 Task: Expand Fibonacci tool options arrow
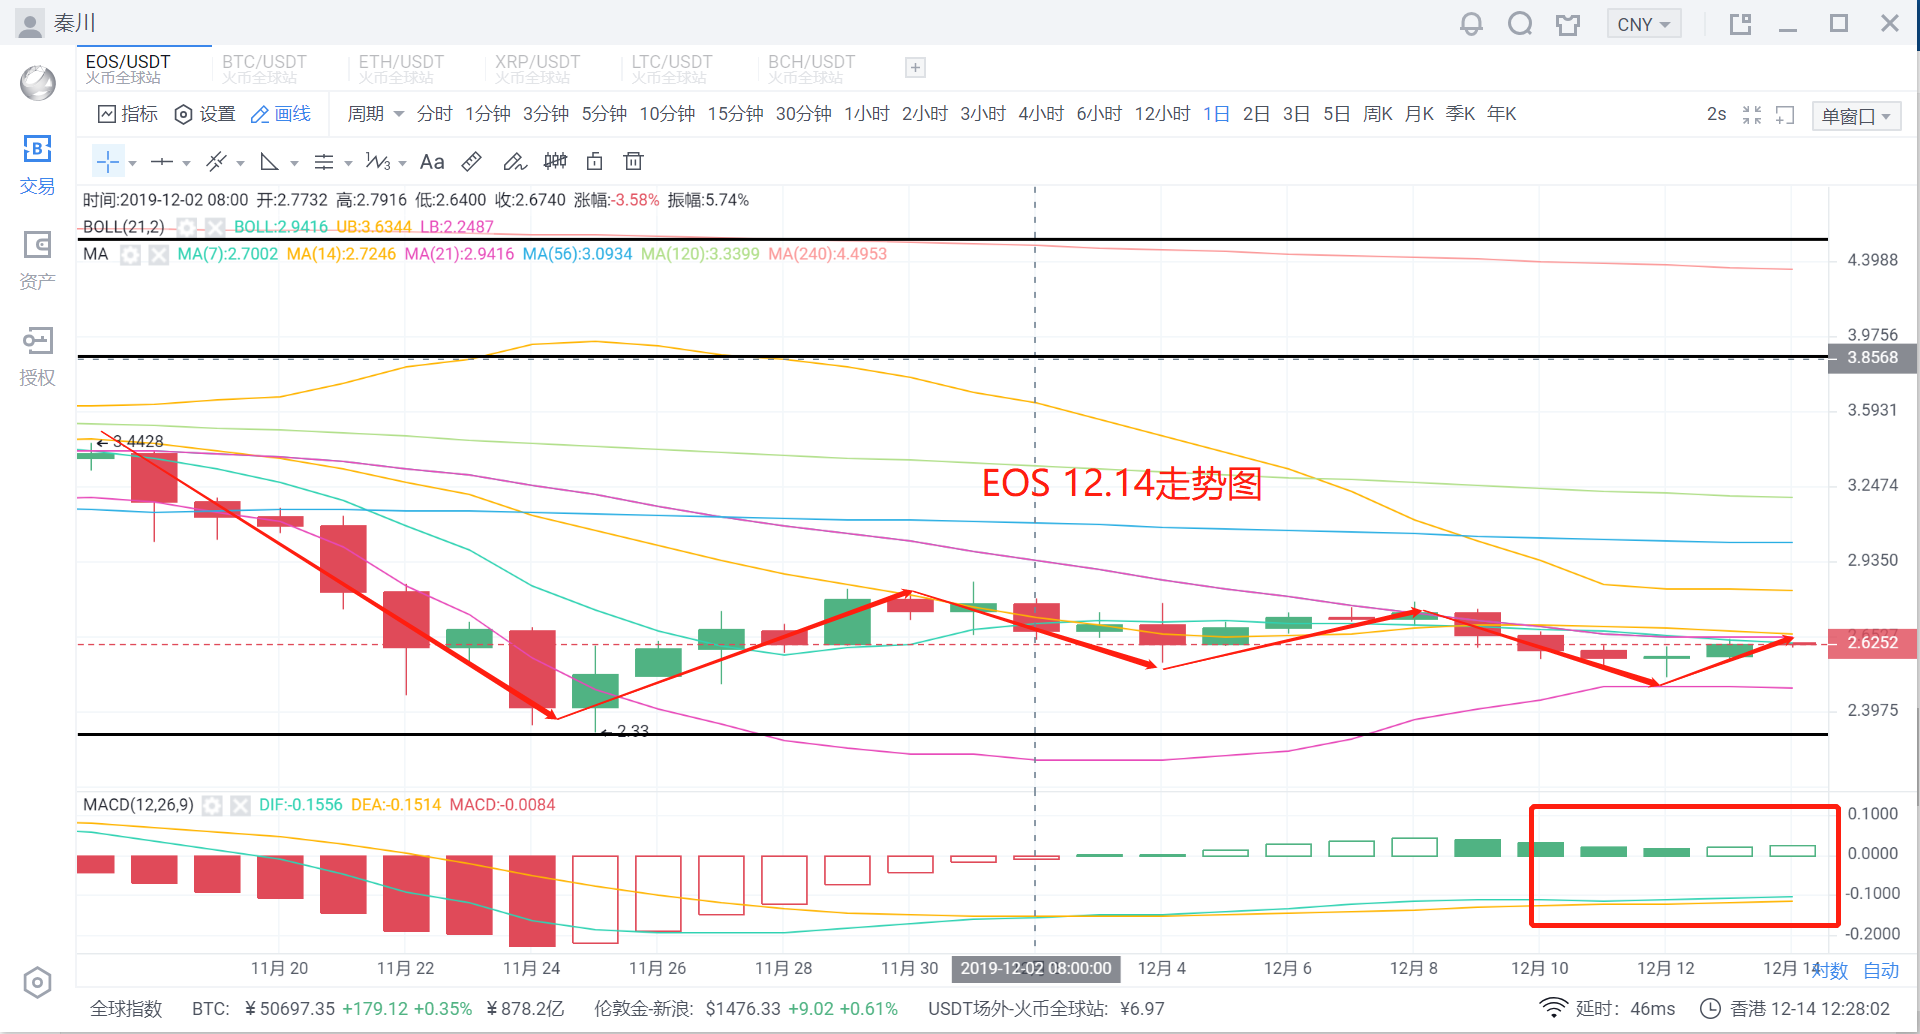coord(348,163)
